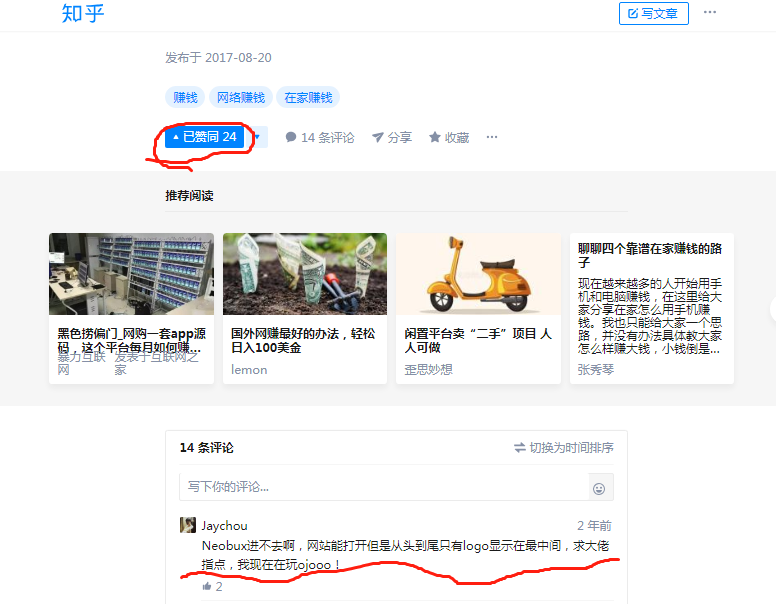Viewport: 776px width, 604px height.
Task: Click the 分享 share button
Action: pos(392,137)
